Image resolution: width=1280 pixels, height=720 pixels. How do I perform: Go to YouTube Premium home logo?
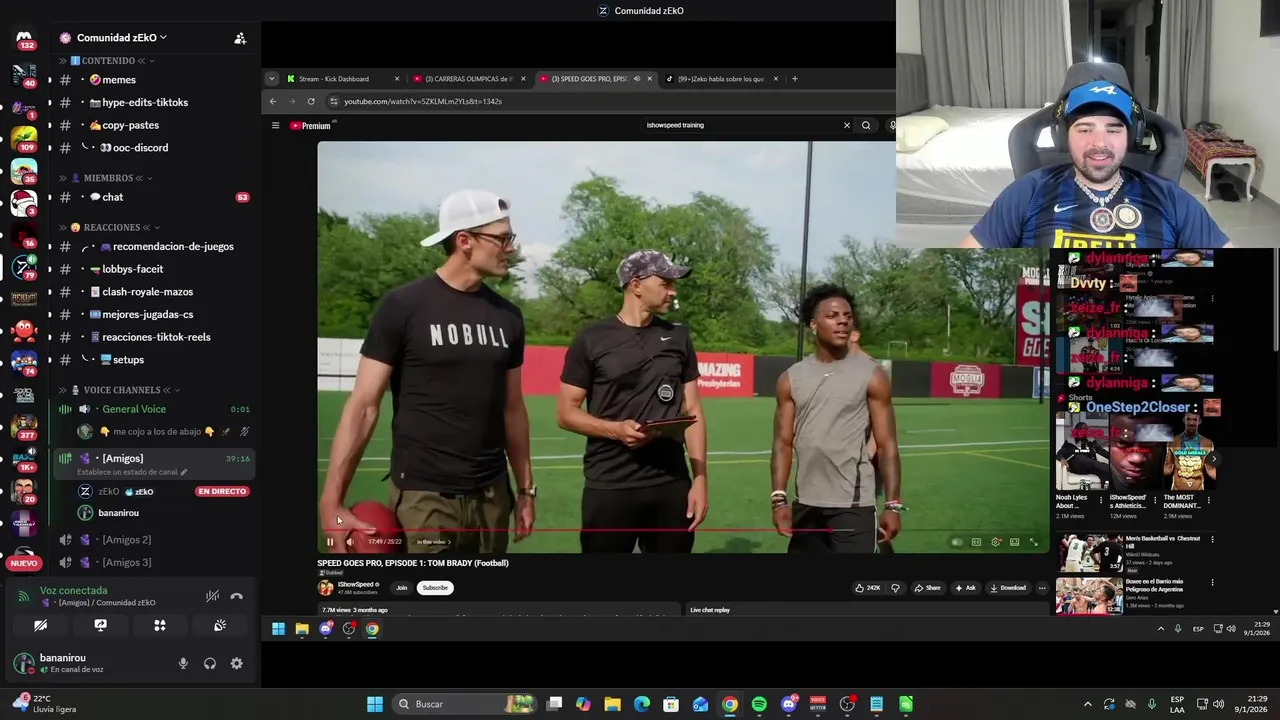(x=310, y=126)
